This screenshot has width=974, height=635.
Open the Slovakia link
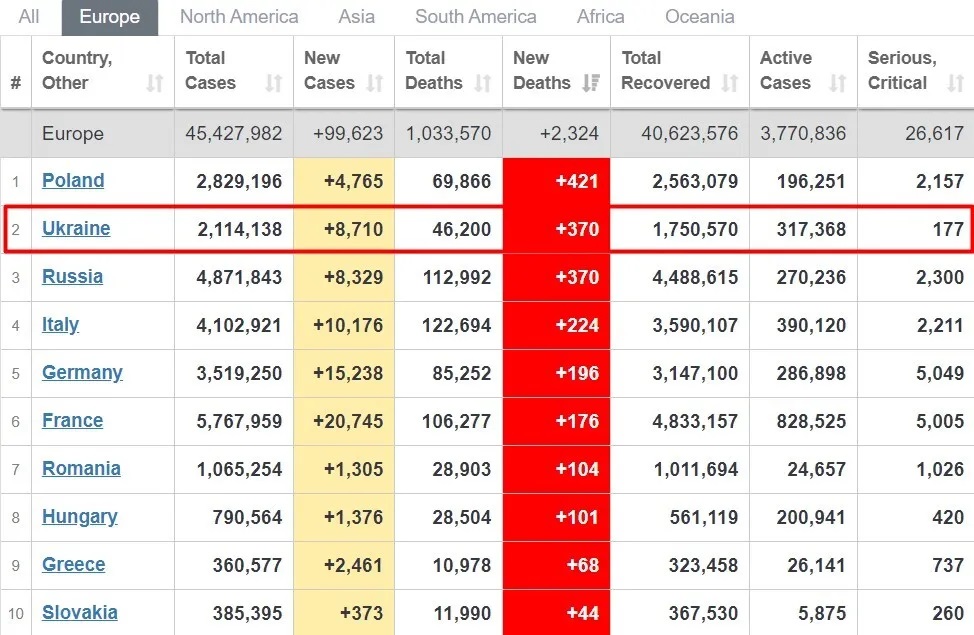80,613
